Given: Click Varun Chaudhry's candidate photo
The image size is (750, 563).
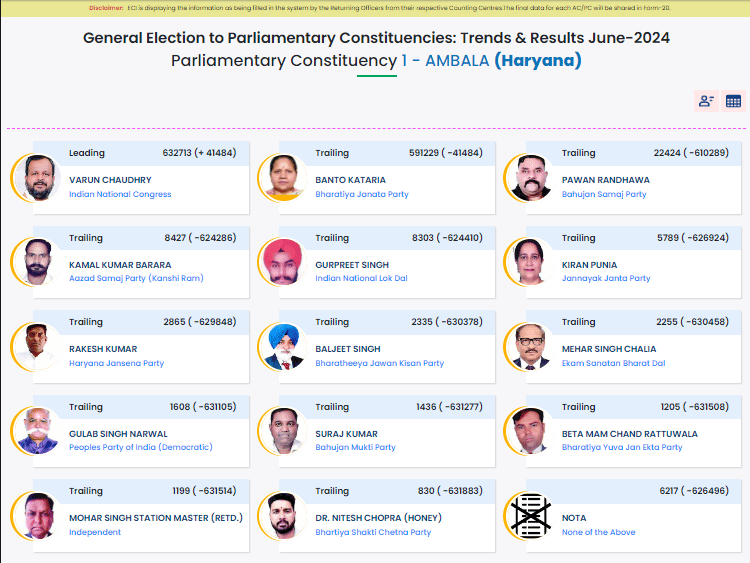Looking at the screenshot, I should (38, 177).
